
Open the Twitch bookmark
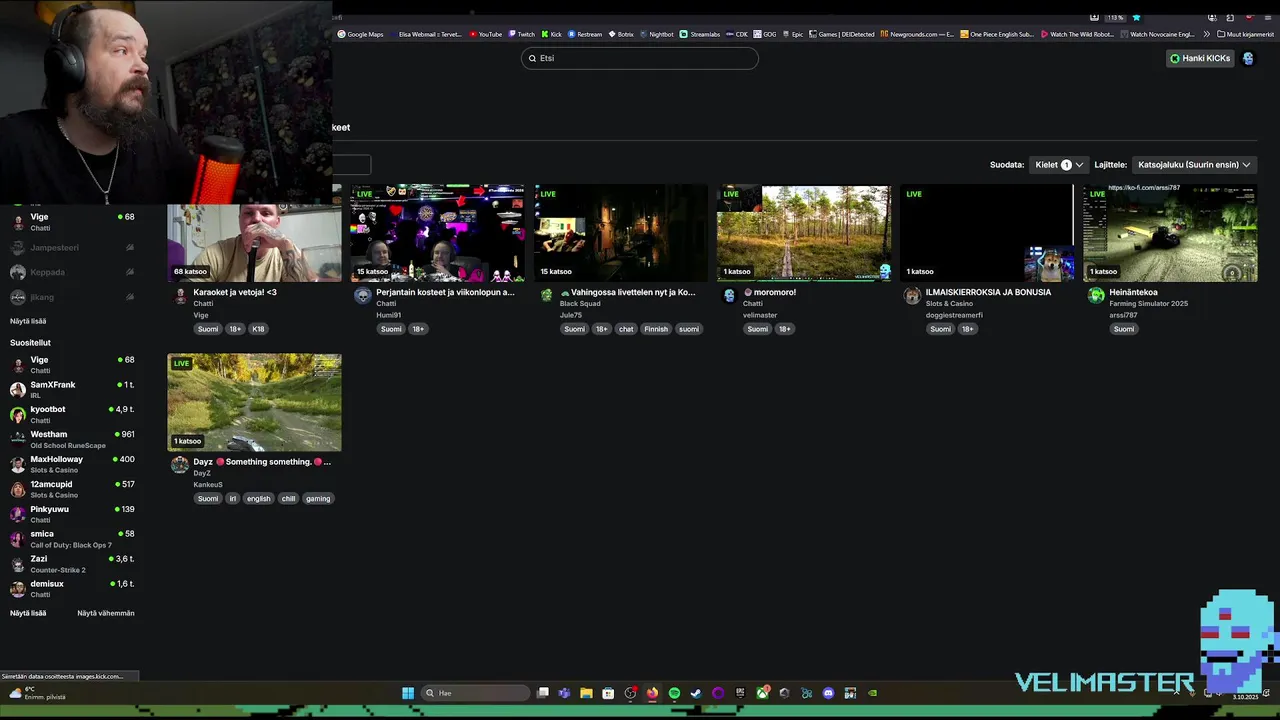pyautogui.click(x=521, y=34)
